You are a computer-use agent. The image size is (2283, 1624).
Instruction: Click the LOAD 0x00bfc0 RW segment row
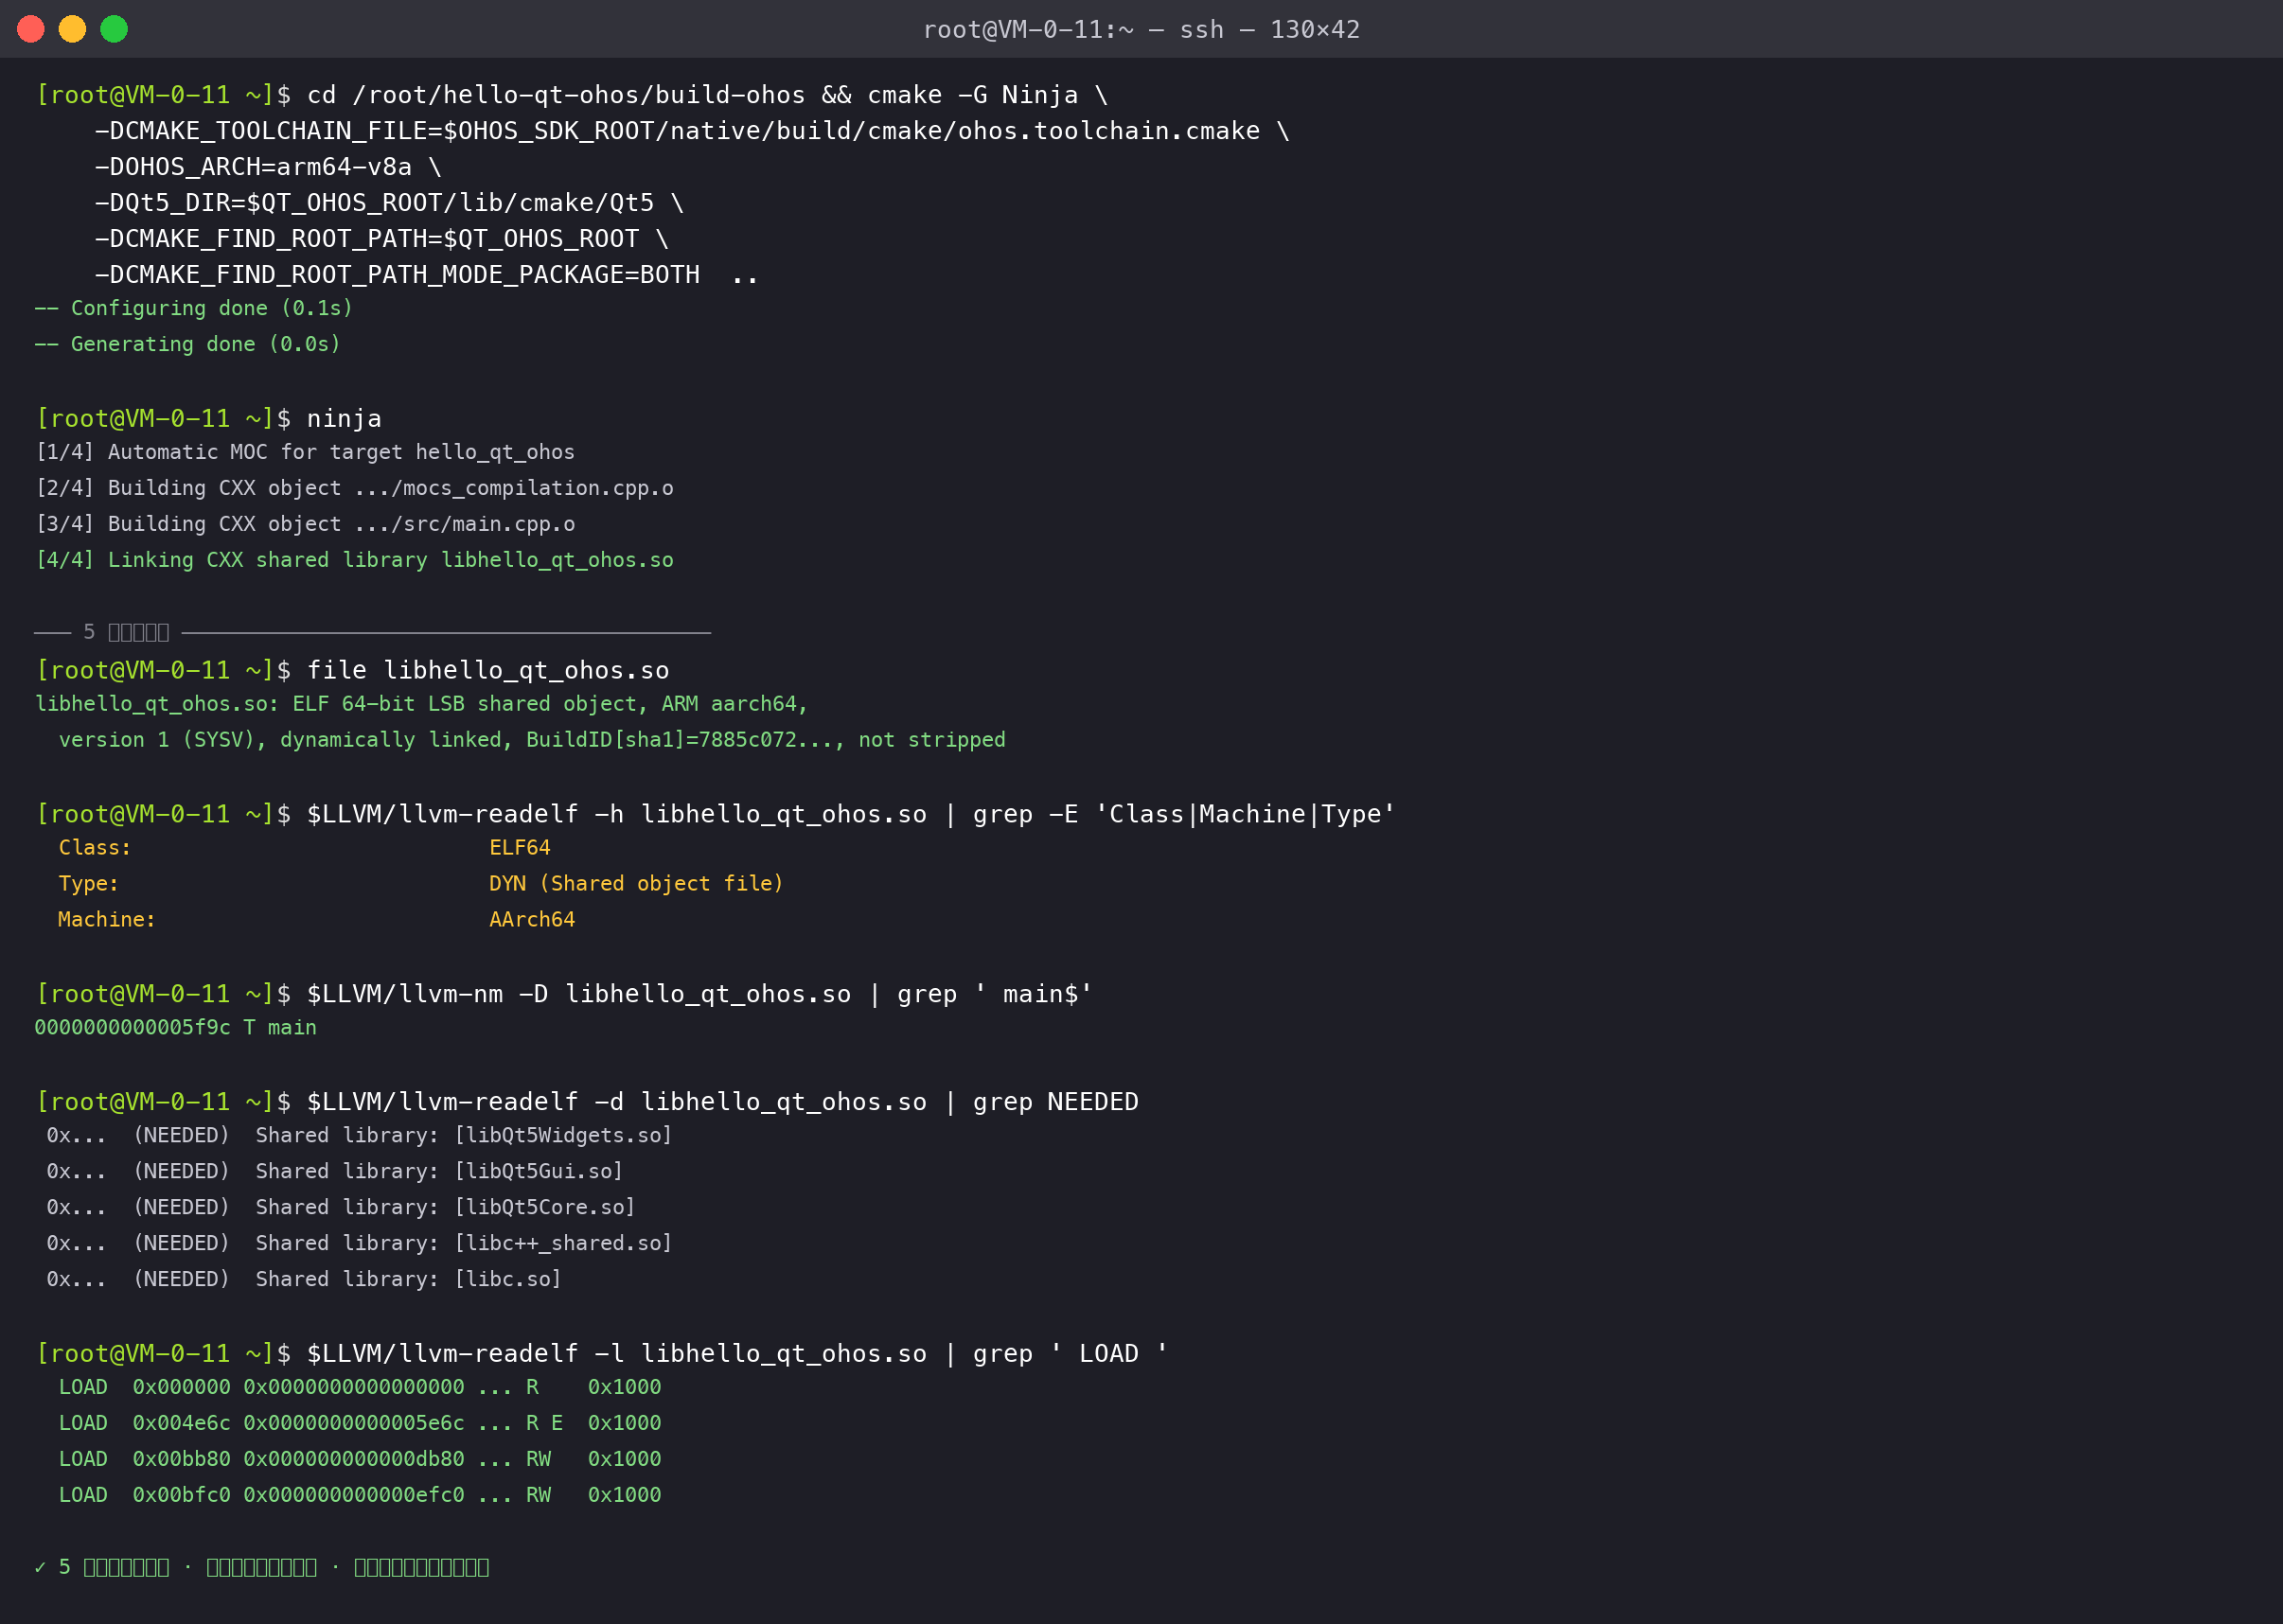click(360, 1496)
